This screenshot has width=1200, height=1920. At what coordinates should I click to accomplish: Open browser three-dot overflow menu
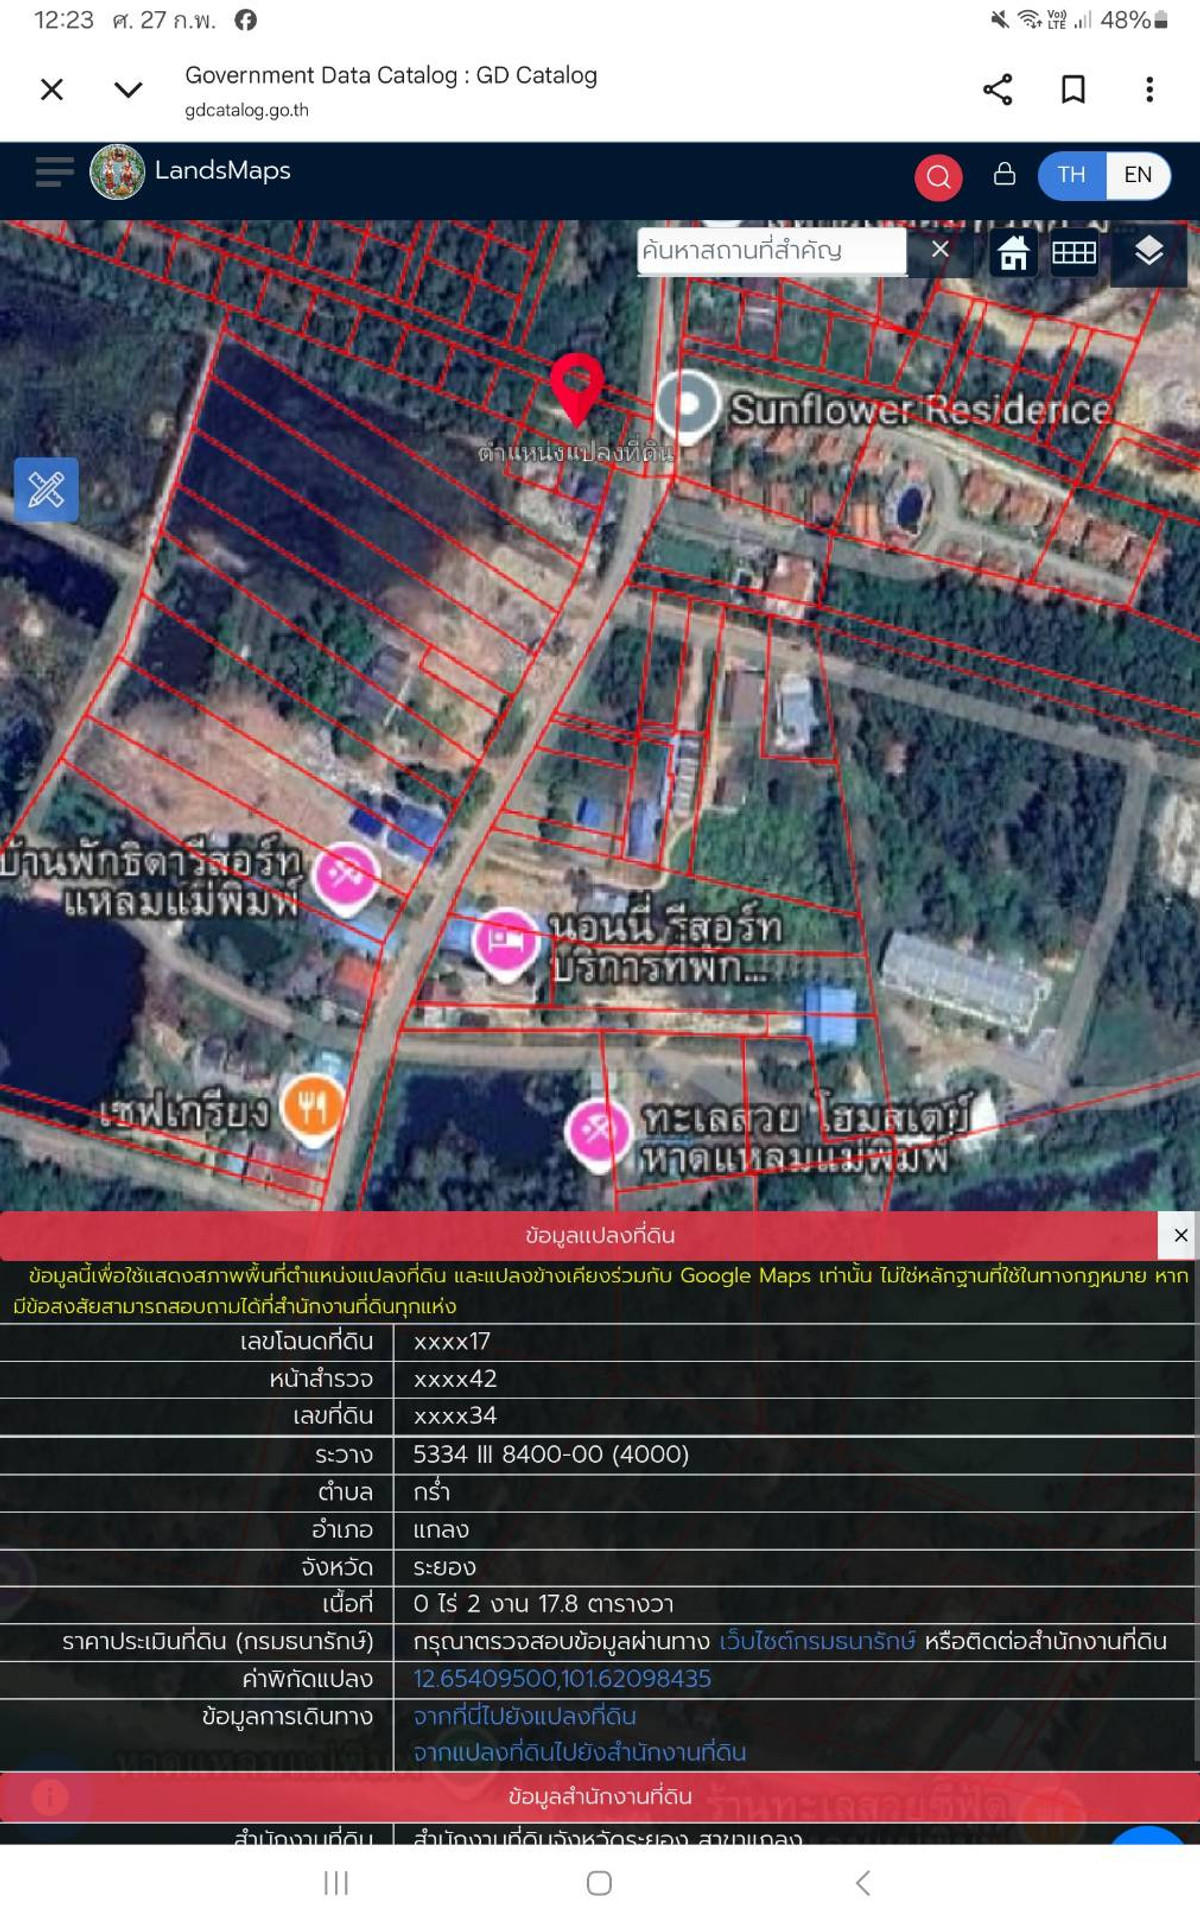(1149, 90)
